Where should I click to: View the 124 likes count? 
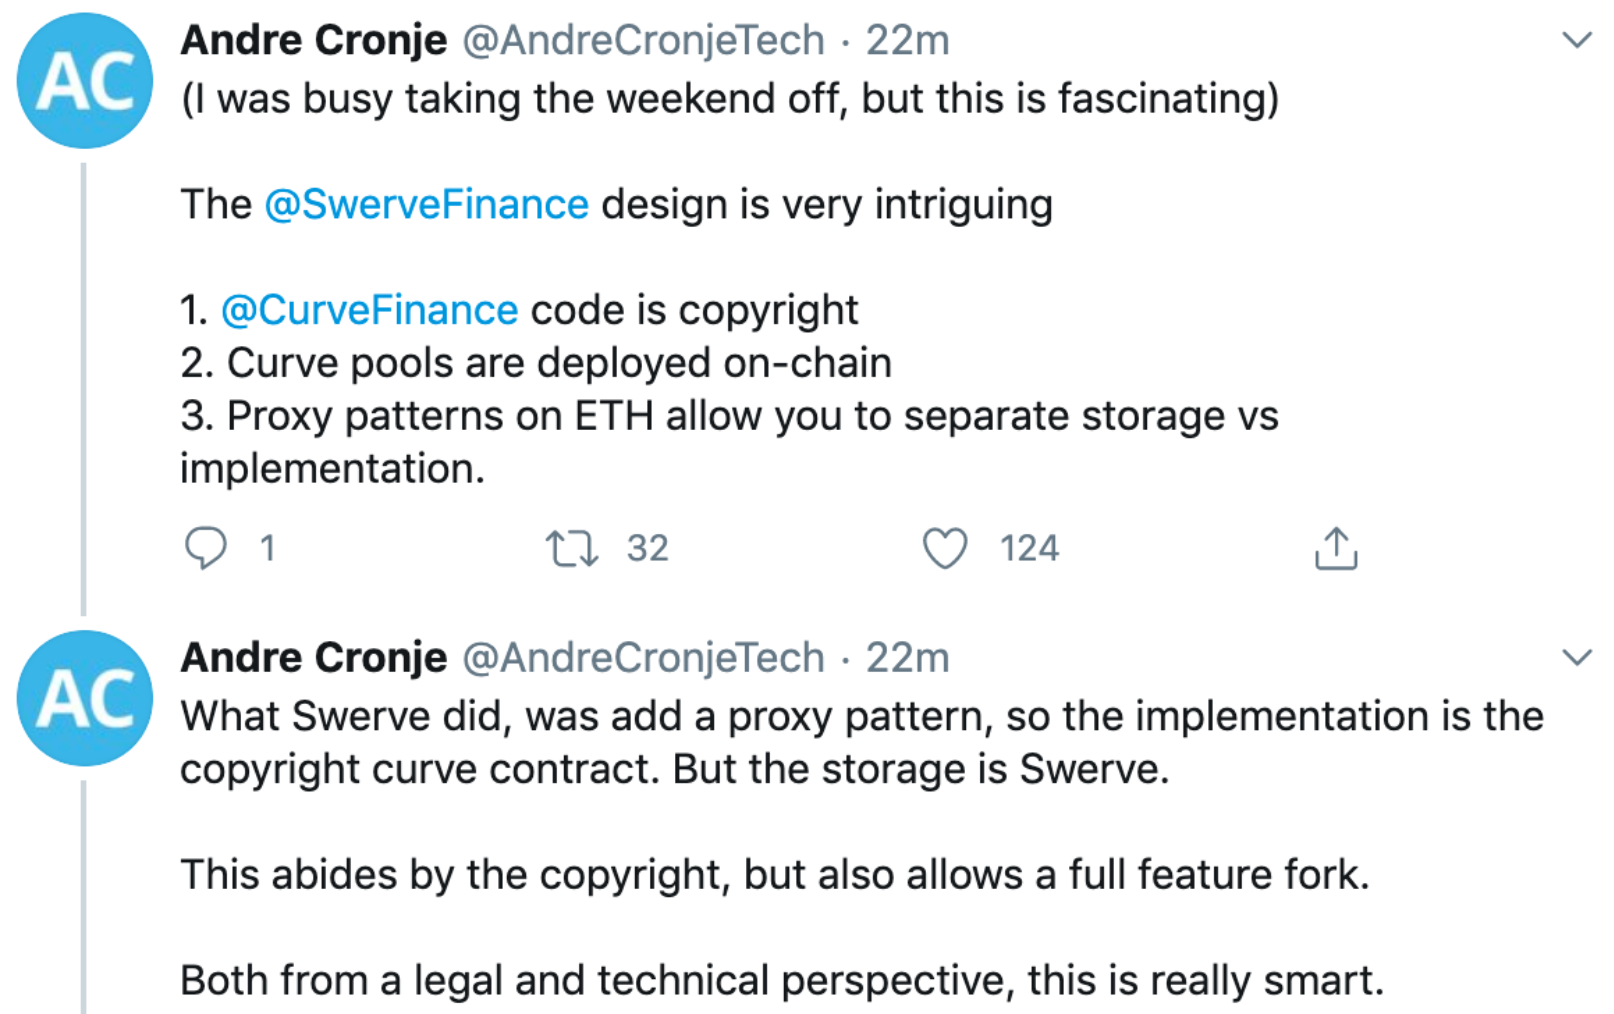coord(1029,548)
